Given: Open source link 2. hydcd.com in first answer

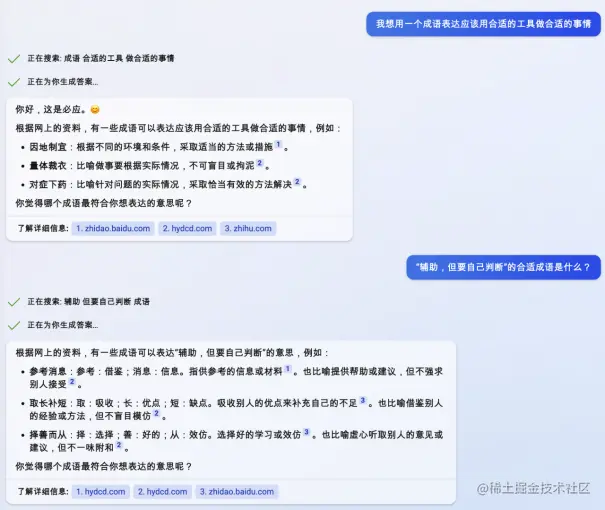Looking at the screenshot, I should click(187, 228).
